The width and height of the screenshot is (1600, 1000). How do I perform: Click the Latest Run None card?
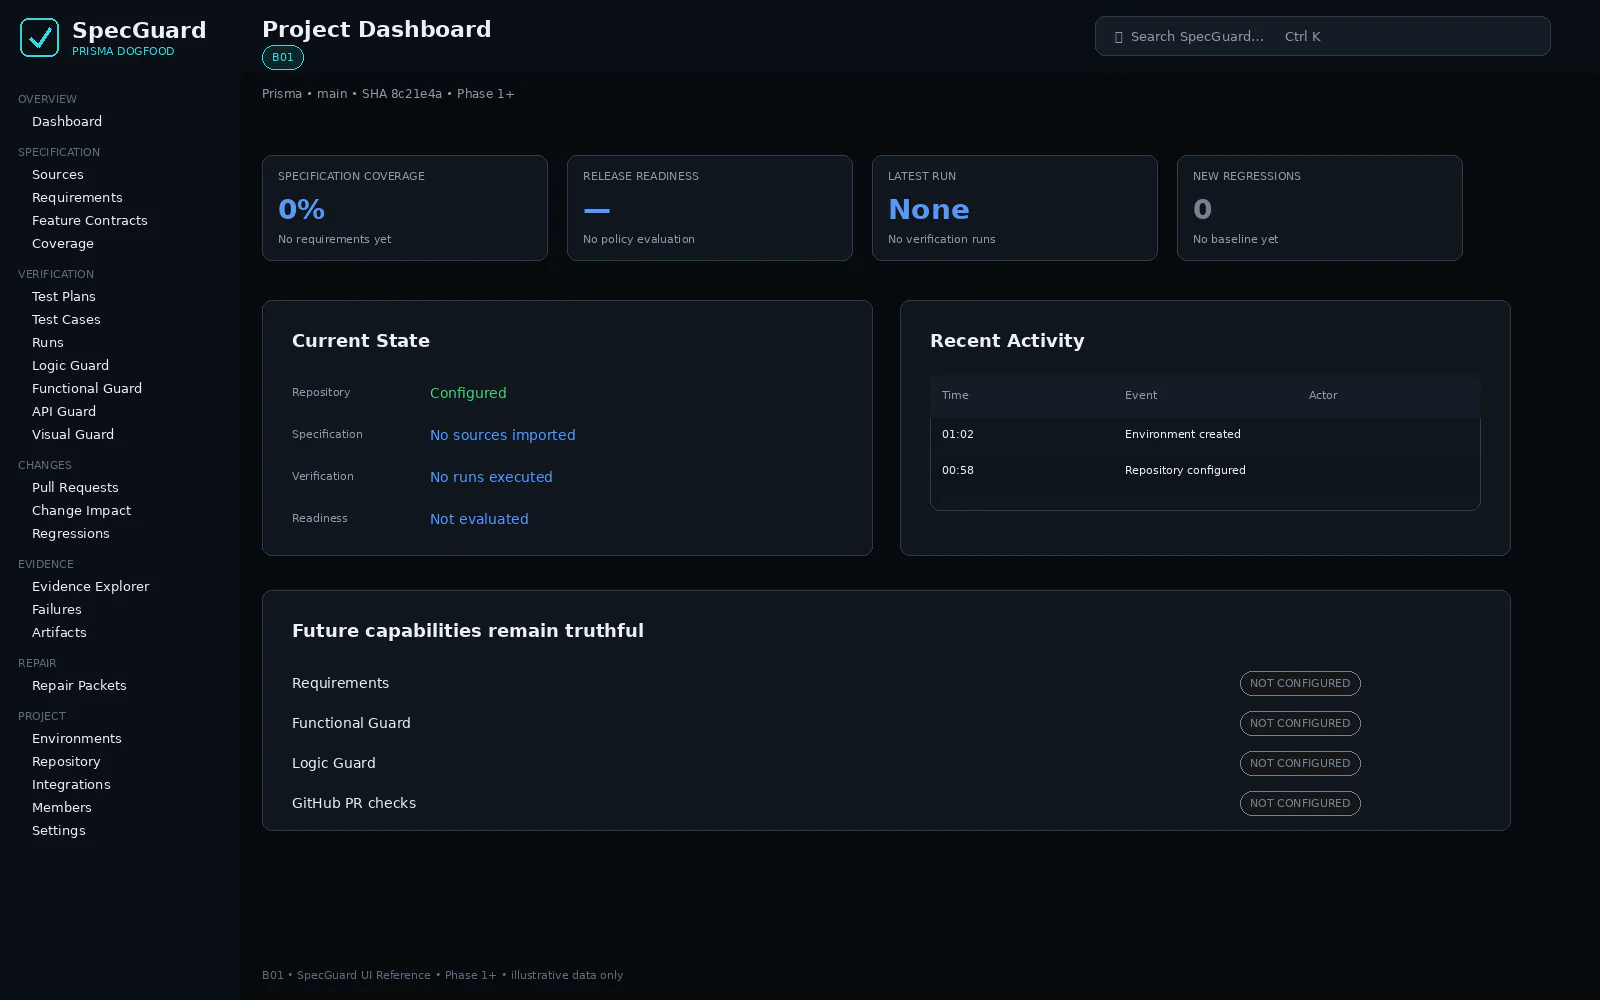coord(1015,208)
